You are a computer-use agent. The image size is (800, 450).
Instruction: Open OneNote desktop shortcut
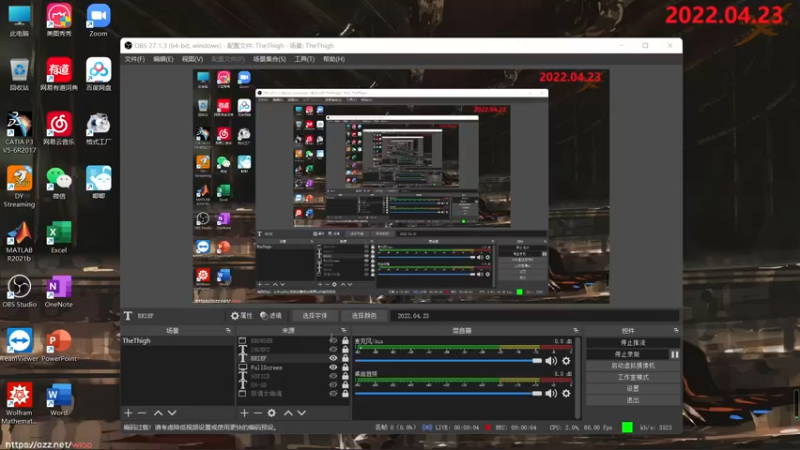(59, 291)
